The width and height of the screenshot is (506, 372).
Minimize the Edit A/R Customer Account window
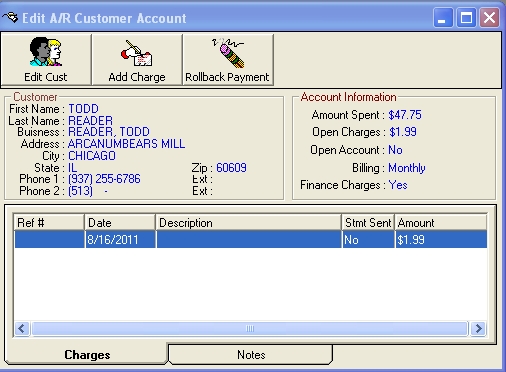(443, 18)
